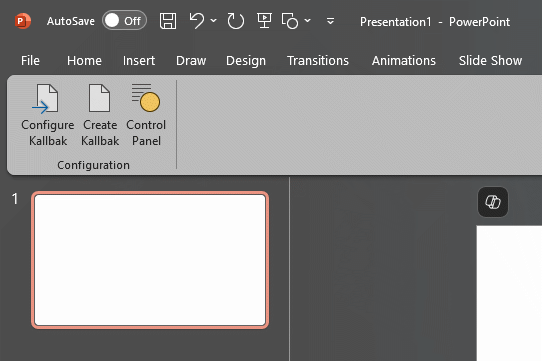Open the Kallbak Control Panel
542x361 pixels.
click(x=146, y=115)
